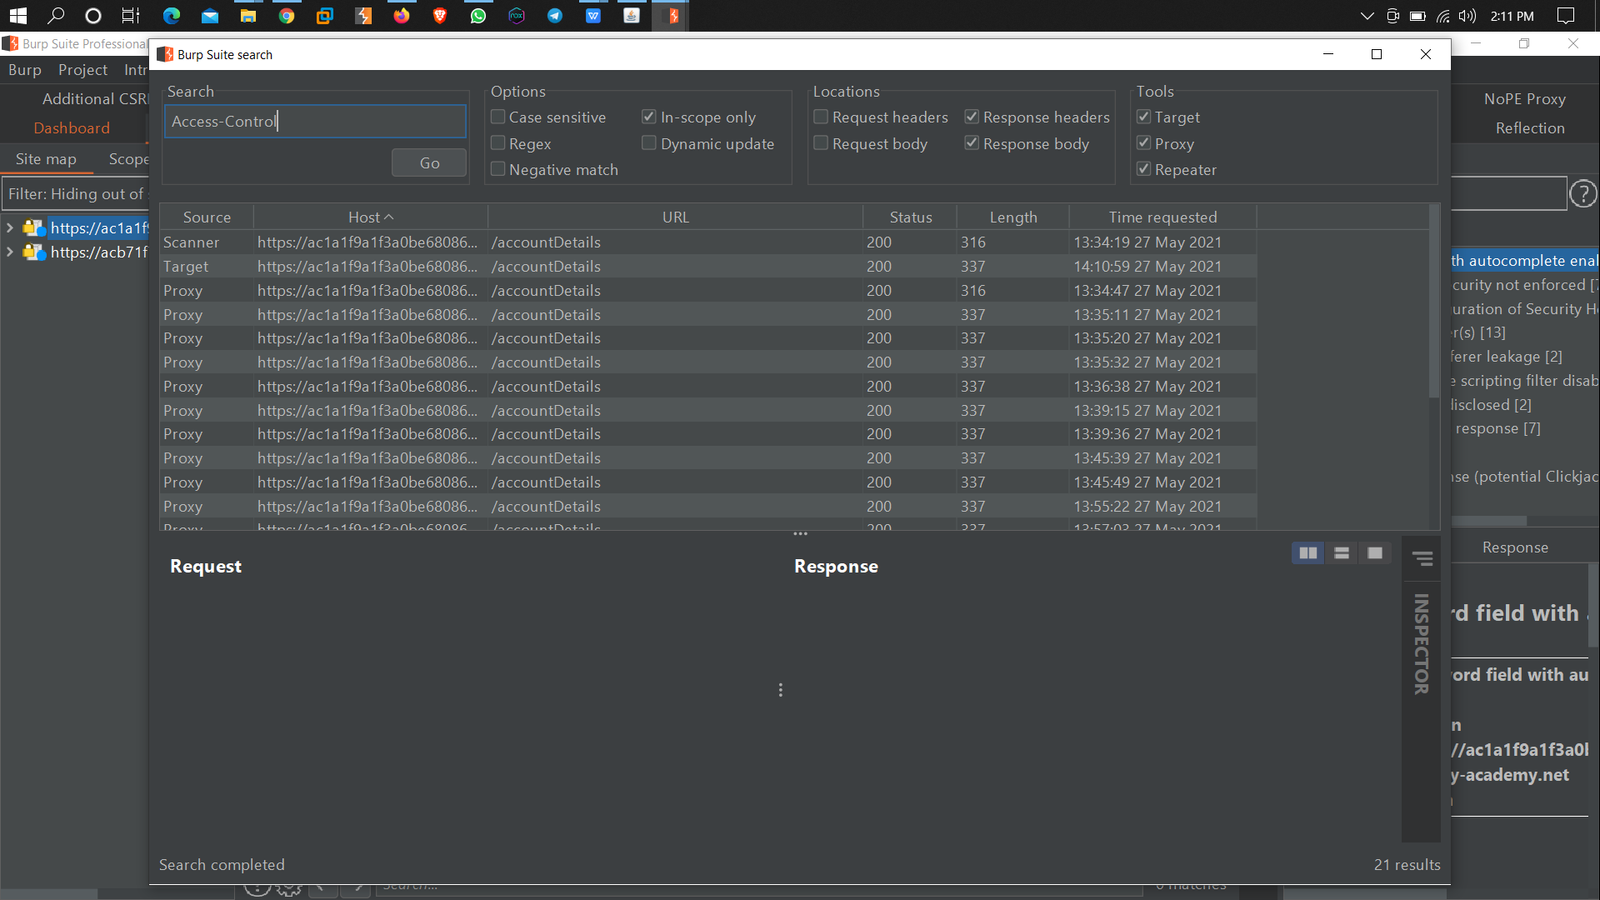This screenshot has height=900, width=1600.
Task: Select the Scanner result row
Action: pyautogui.click(x=708, y=242)
